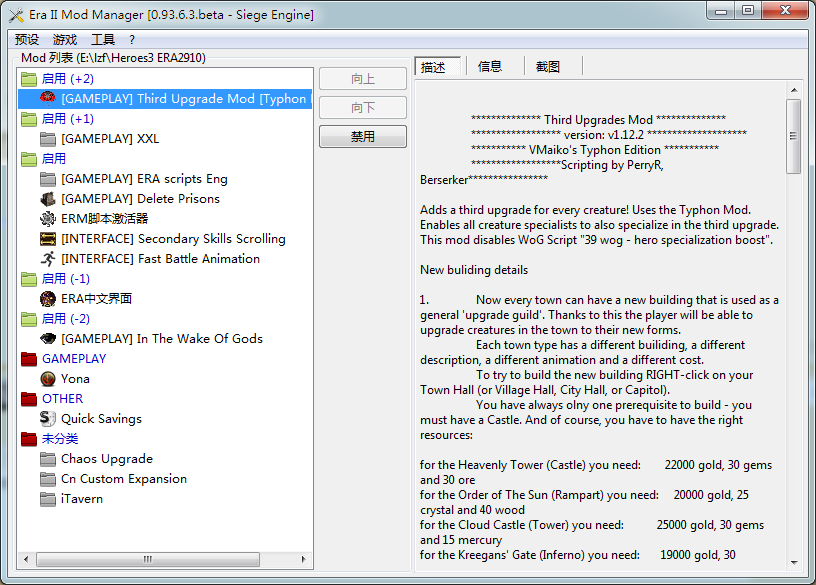
Task: Switch to the 信息 tab
Action: tap(490, 67)
